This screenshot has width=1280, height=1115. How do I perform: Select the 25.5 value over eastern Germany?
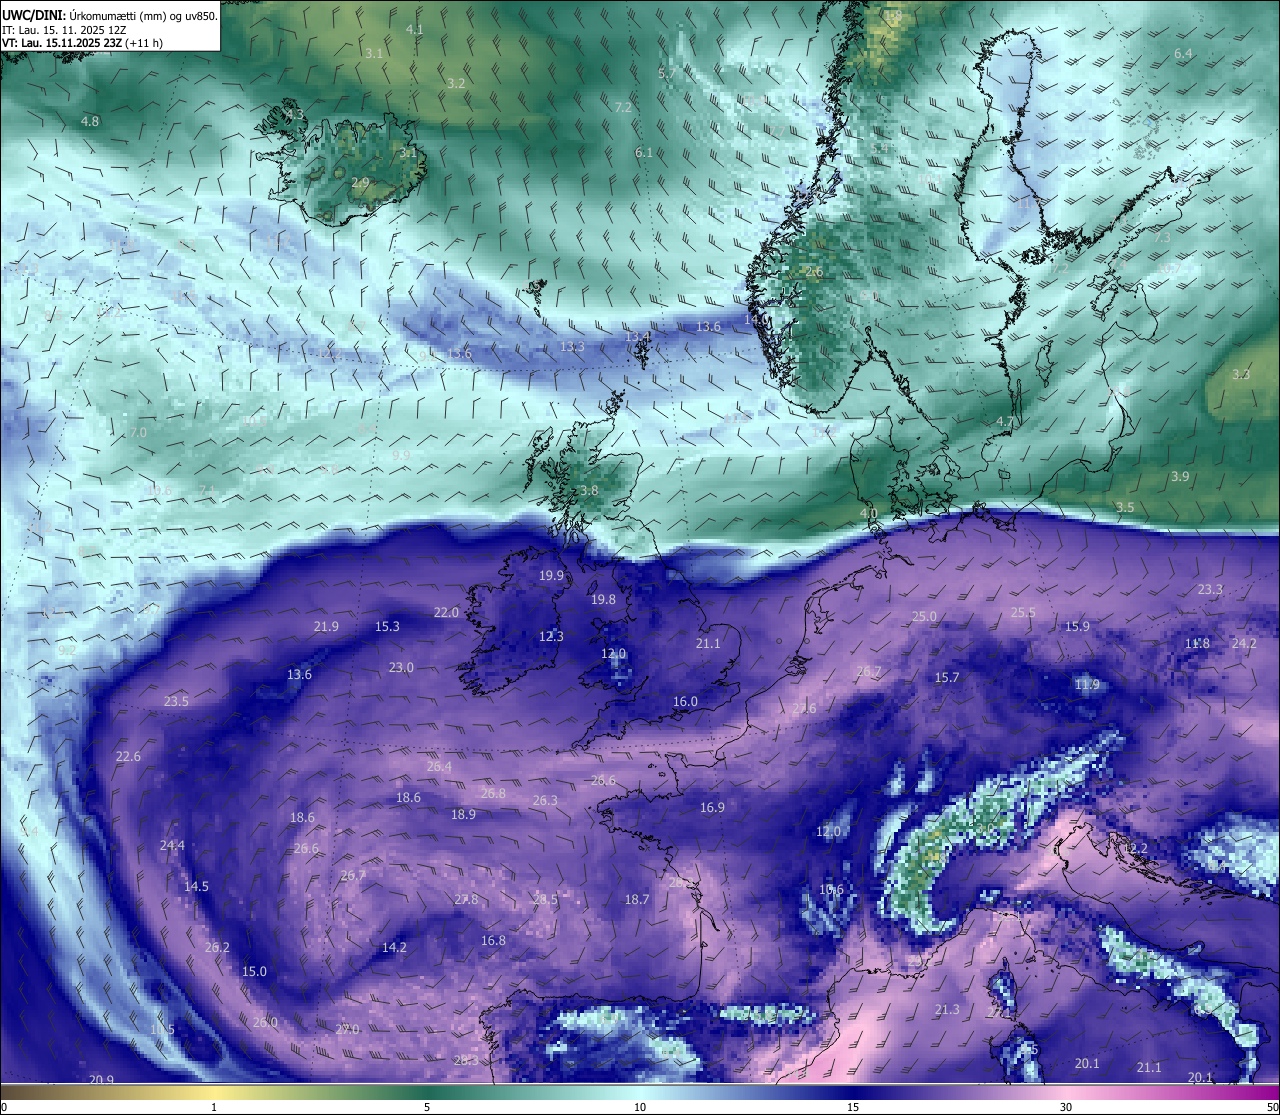point(1023,613)
